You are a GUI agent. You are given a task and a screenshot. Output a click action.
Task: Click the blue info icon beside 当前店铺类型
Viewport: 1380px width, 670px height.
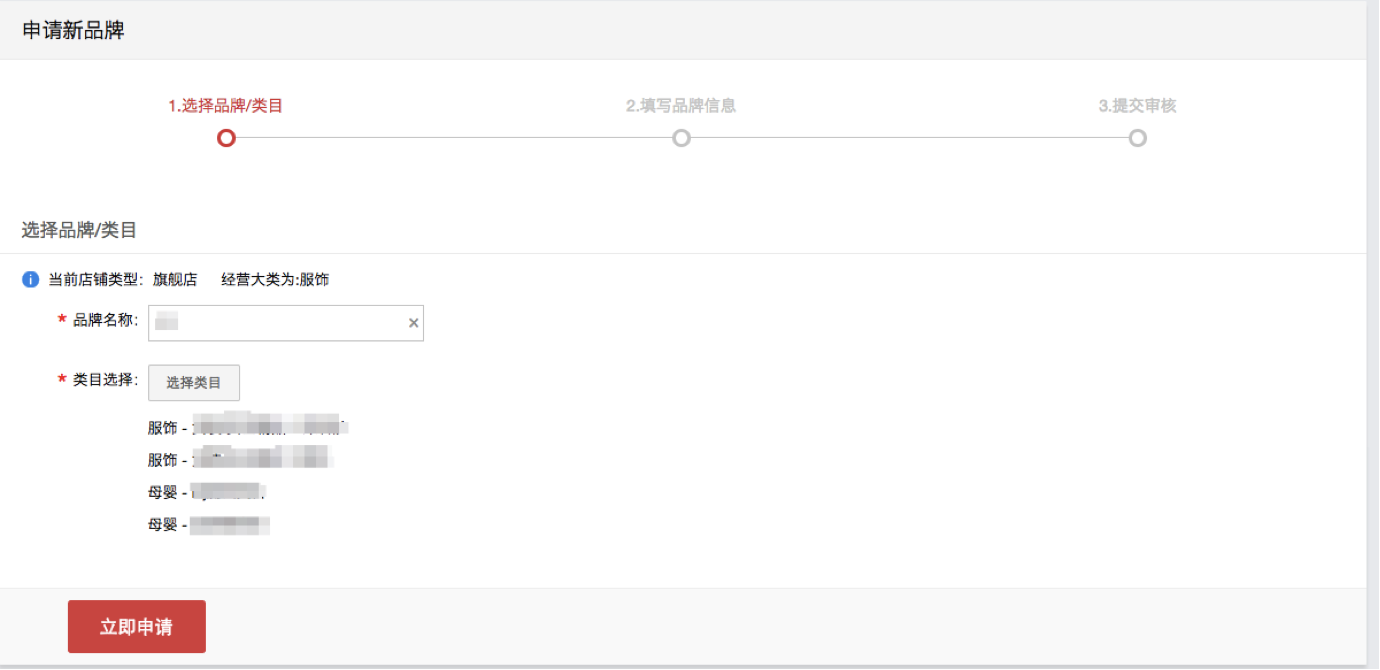tap(31, 279)
